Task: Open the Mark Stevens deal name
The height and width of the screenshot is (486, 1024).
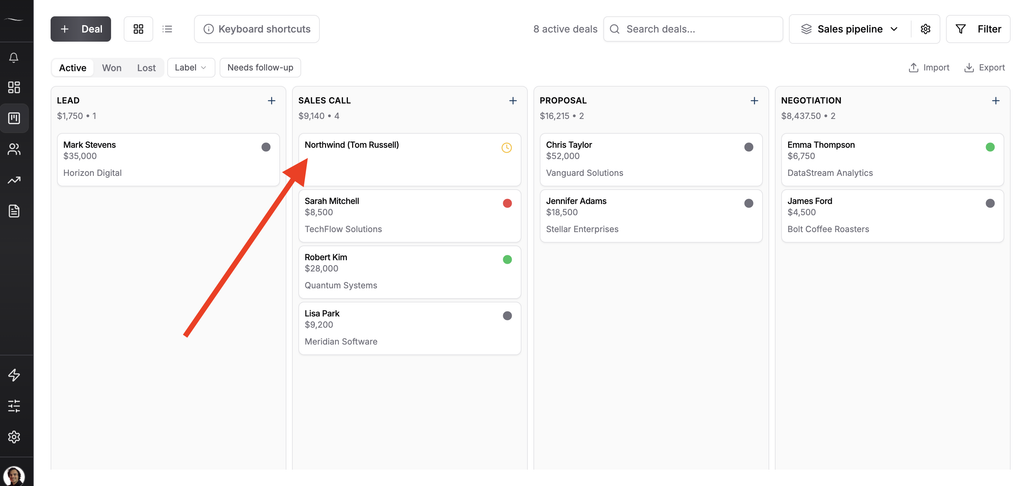Action: pyautogui.click(x=89, y=145)
